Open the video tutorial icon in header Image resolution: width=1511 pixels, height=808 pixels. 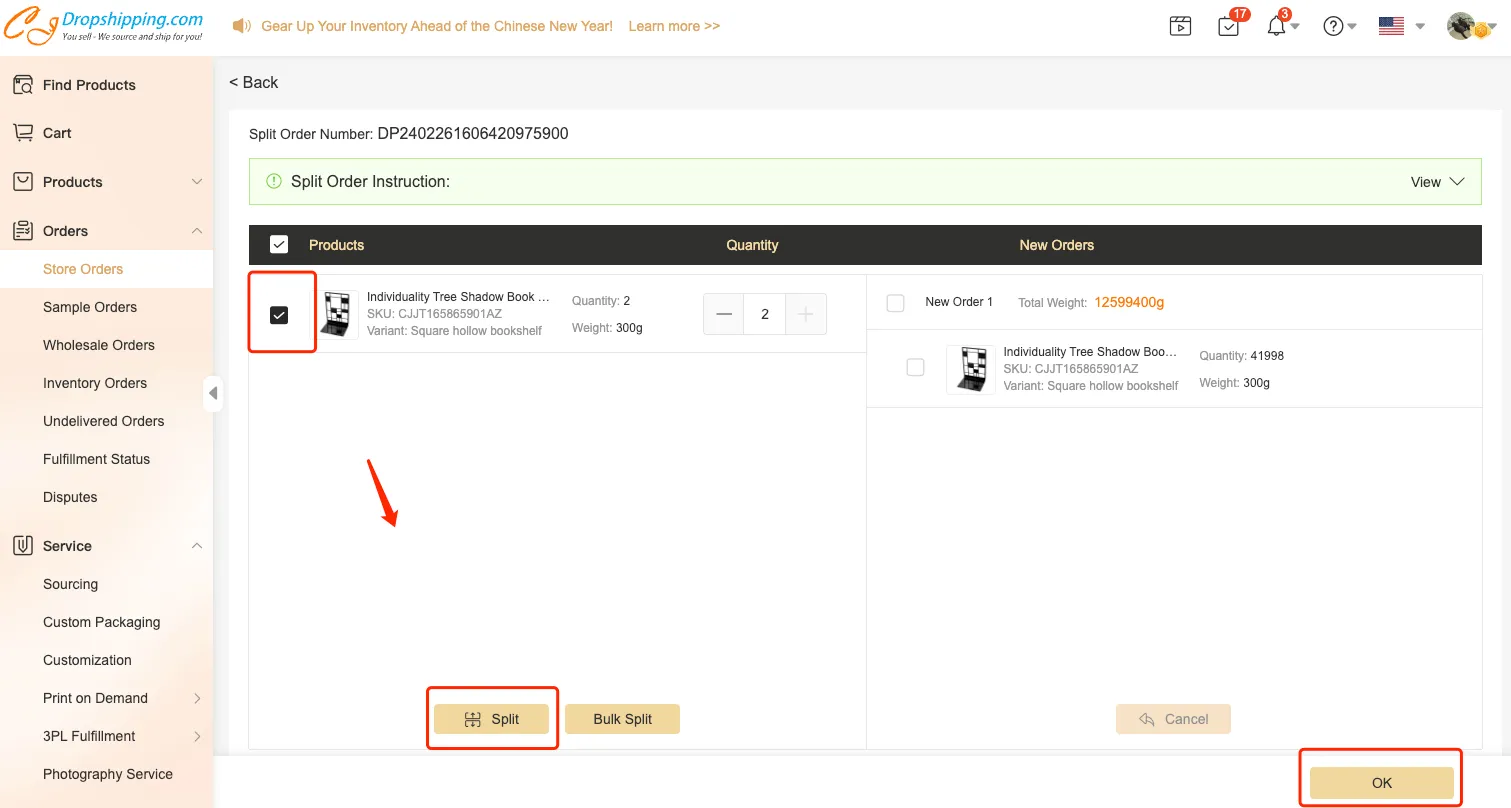[1181, 27]
